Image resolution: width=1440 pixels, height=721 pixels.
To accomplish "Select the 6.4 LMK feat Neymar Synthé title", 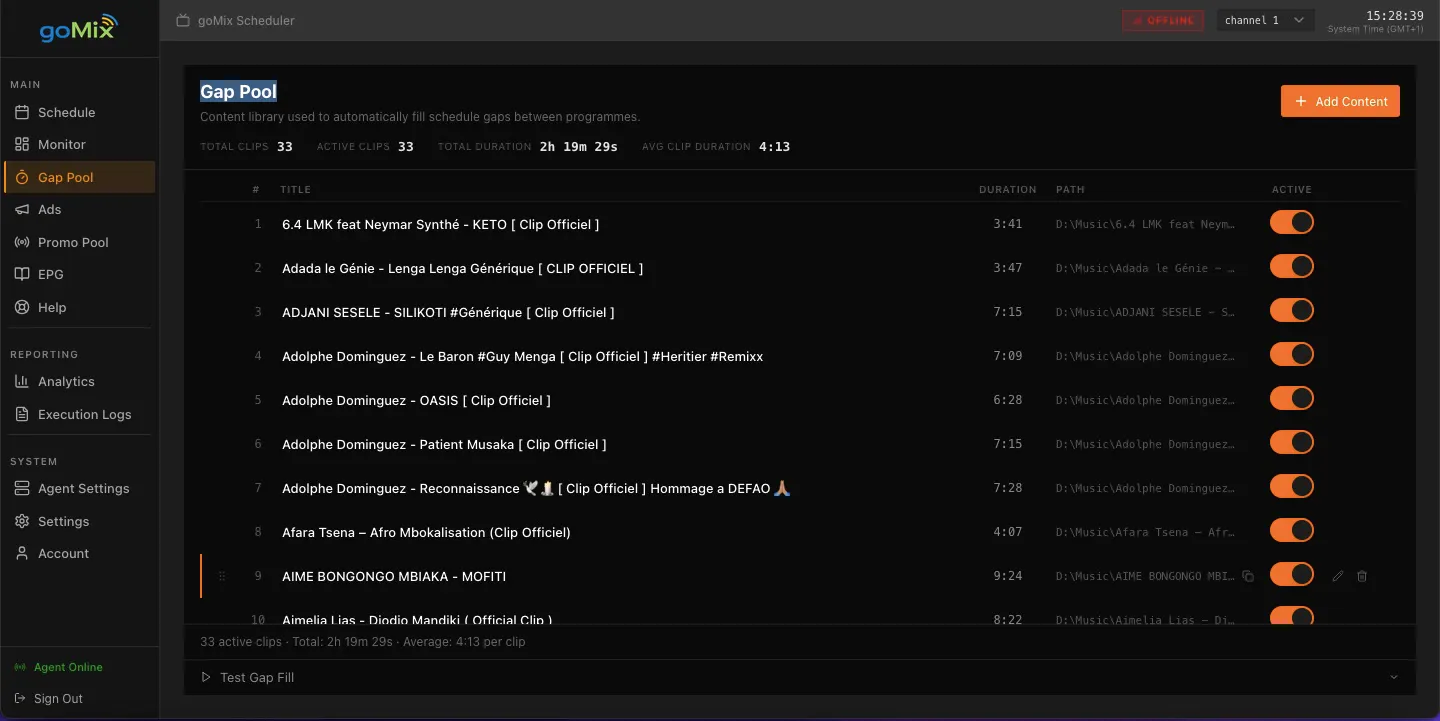I will 441,224.
